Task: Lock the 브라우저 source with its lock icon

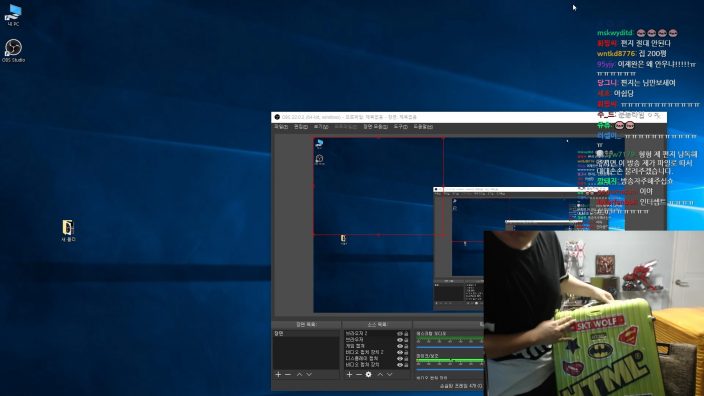Action: tap(406, 340)
